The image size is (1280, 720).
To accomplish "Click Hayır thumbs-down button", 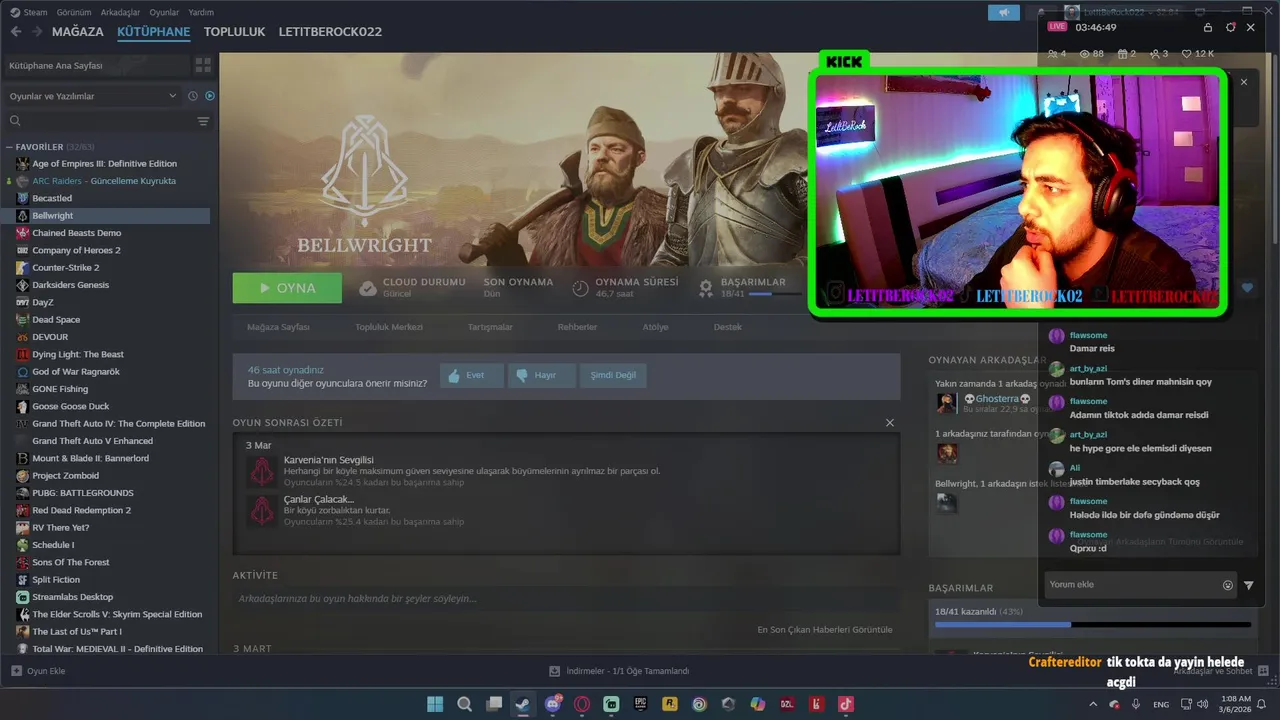I will 541,375.
